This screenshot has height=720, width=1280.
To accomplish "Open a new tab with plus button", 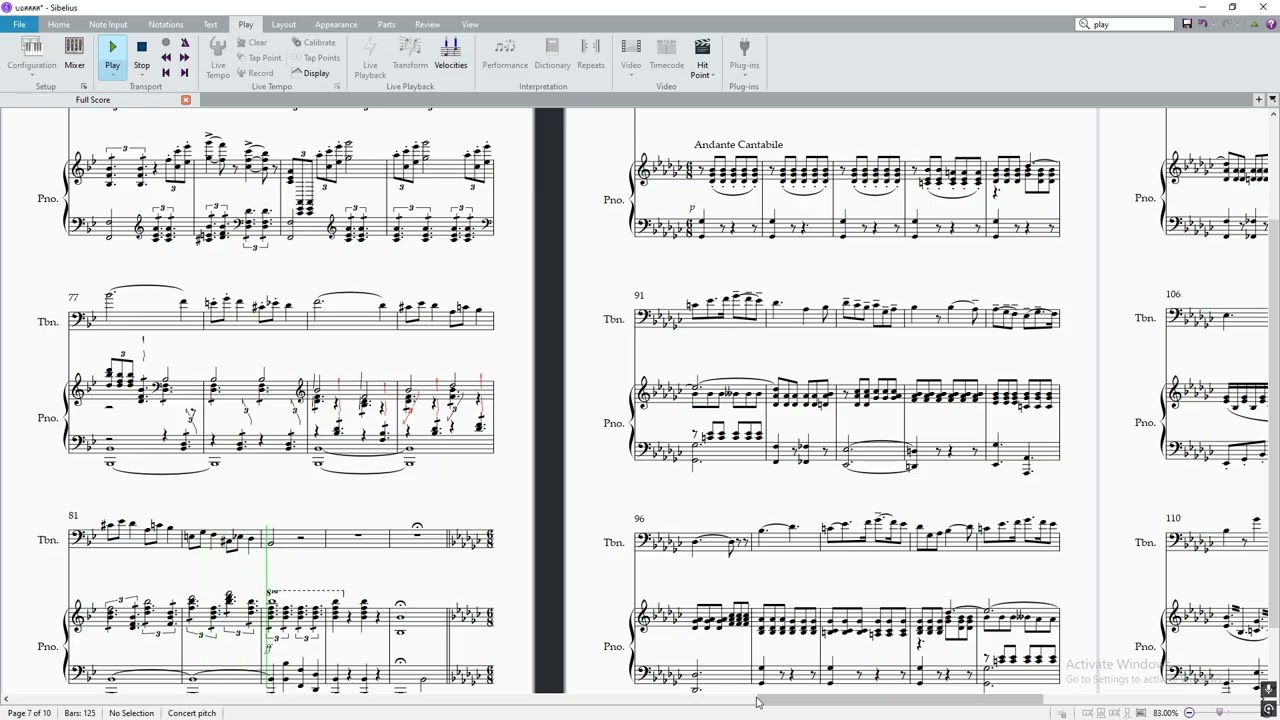I will coord(1259,99).
